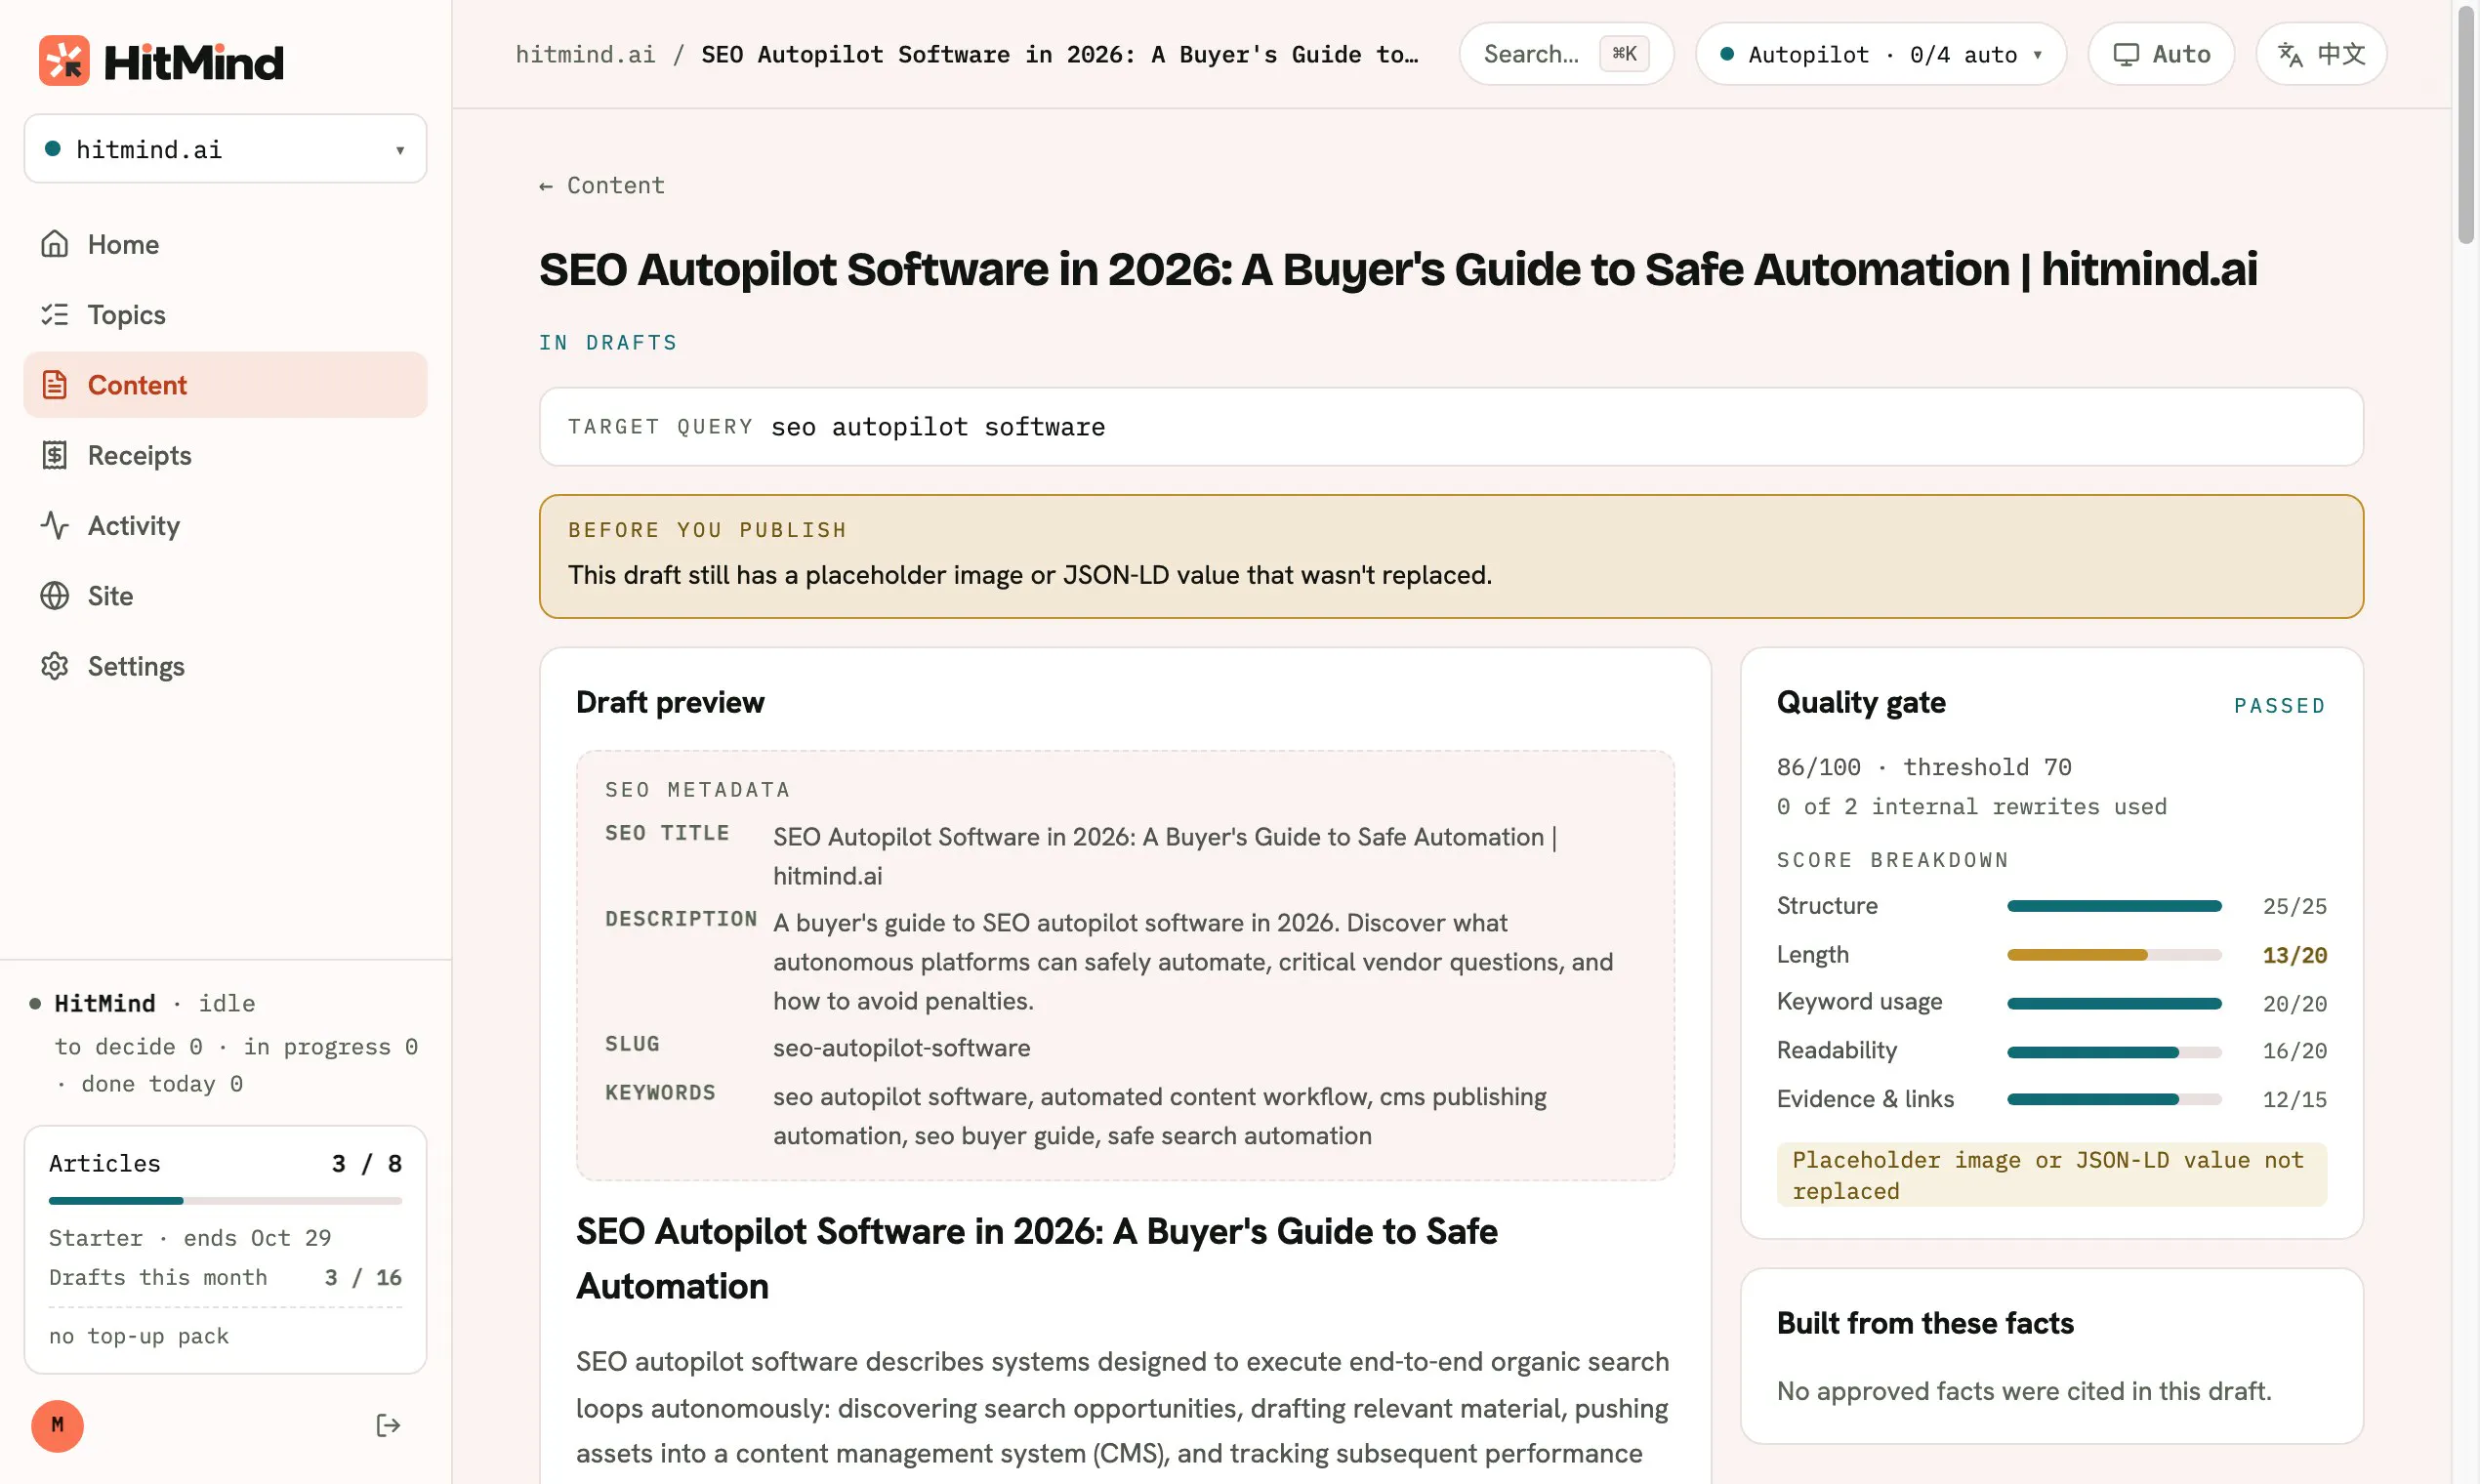
Task: Click 'No approved facts were cited' text
Action: [2023, 1391]
